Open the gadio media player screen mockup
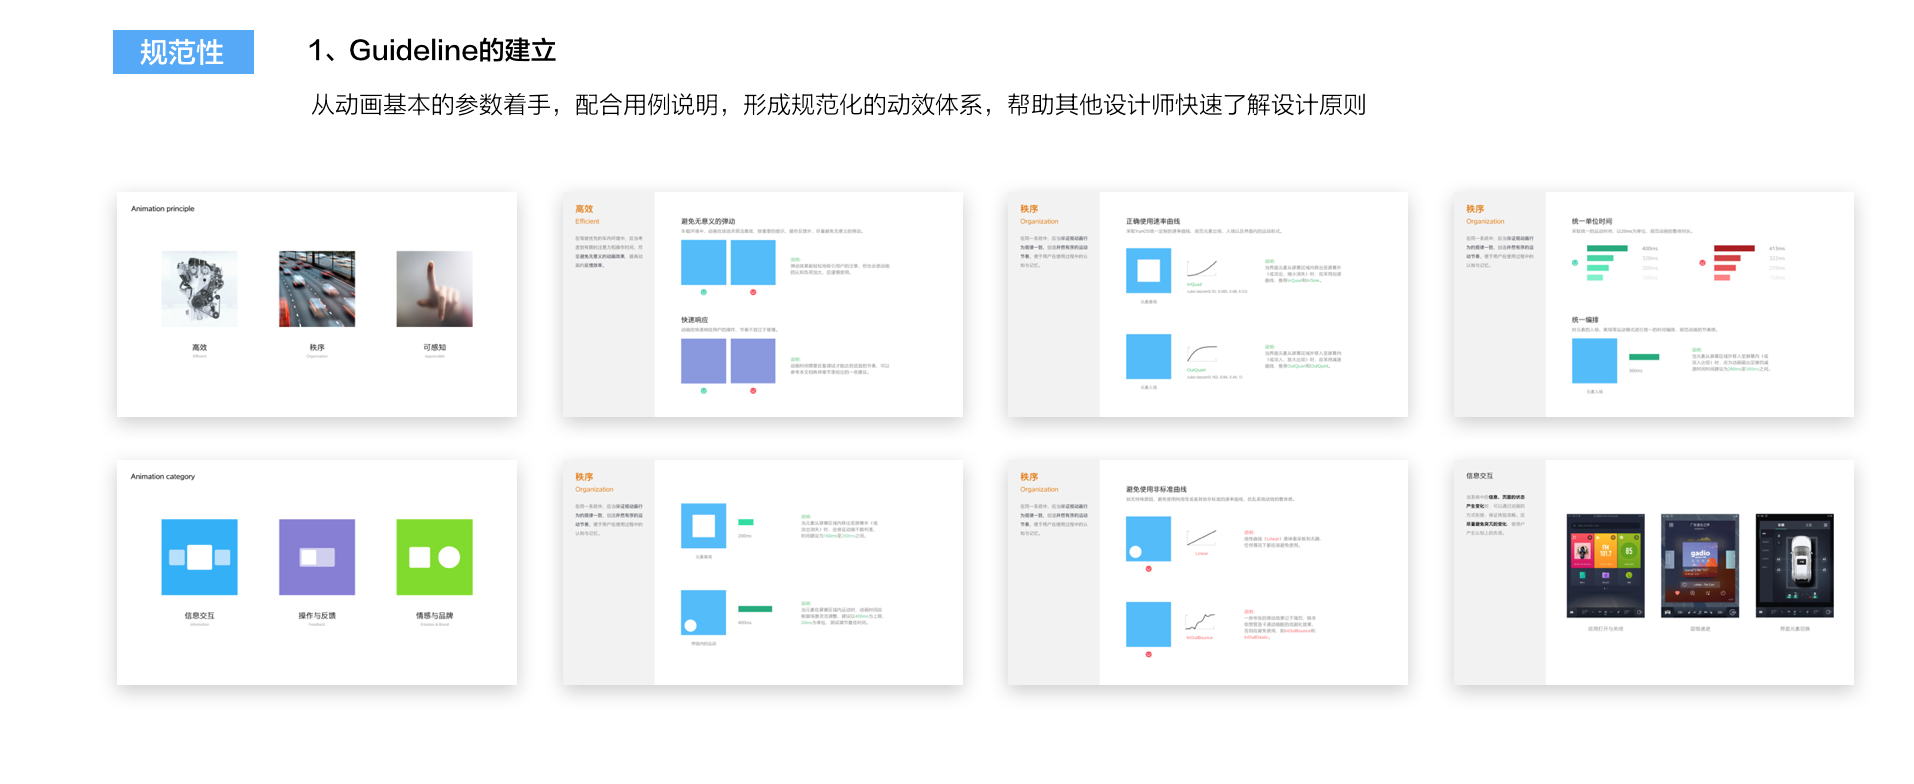The height and width of the screenshot is (784, 1914). point(1700,566)
